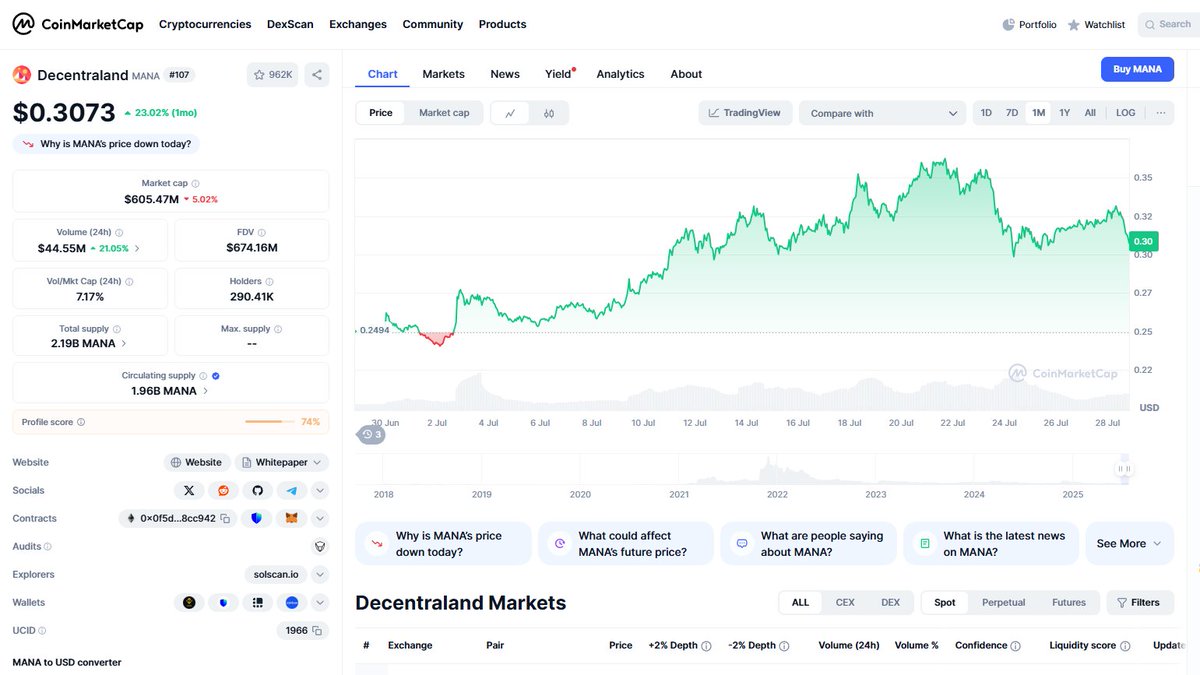Select the Market cap chart toggle

[444, 113]
